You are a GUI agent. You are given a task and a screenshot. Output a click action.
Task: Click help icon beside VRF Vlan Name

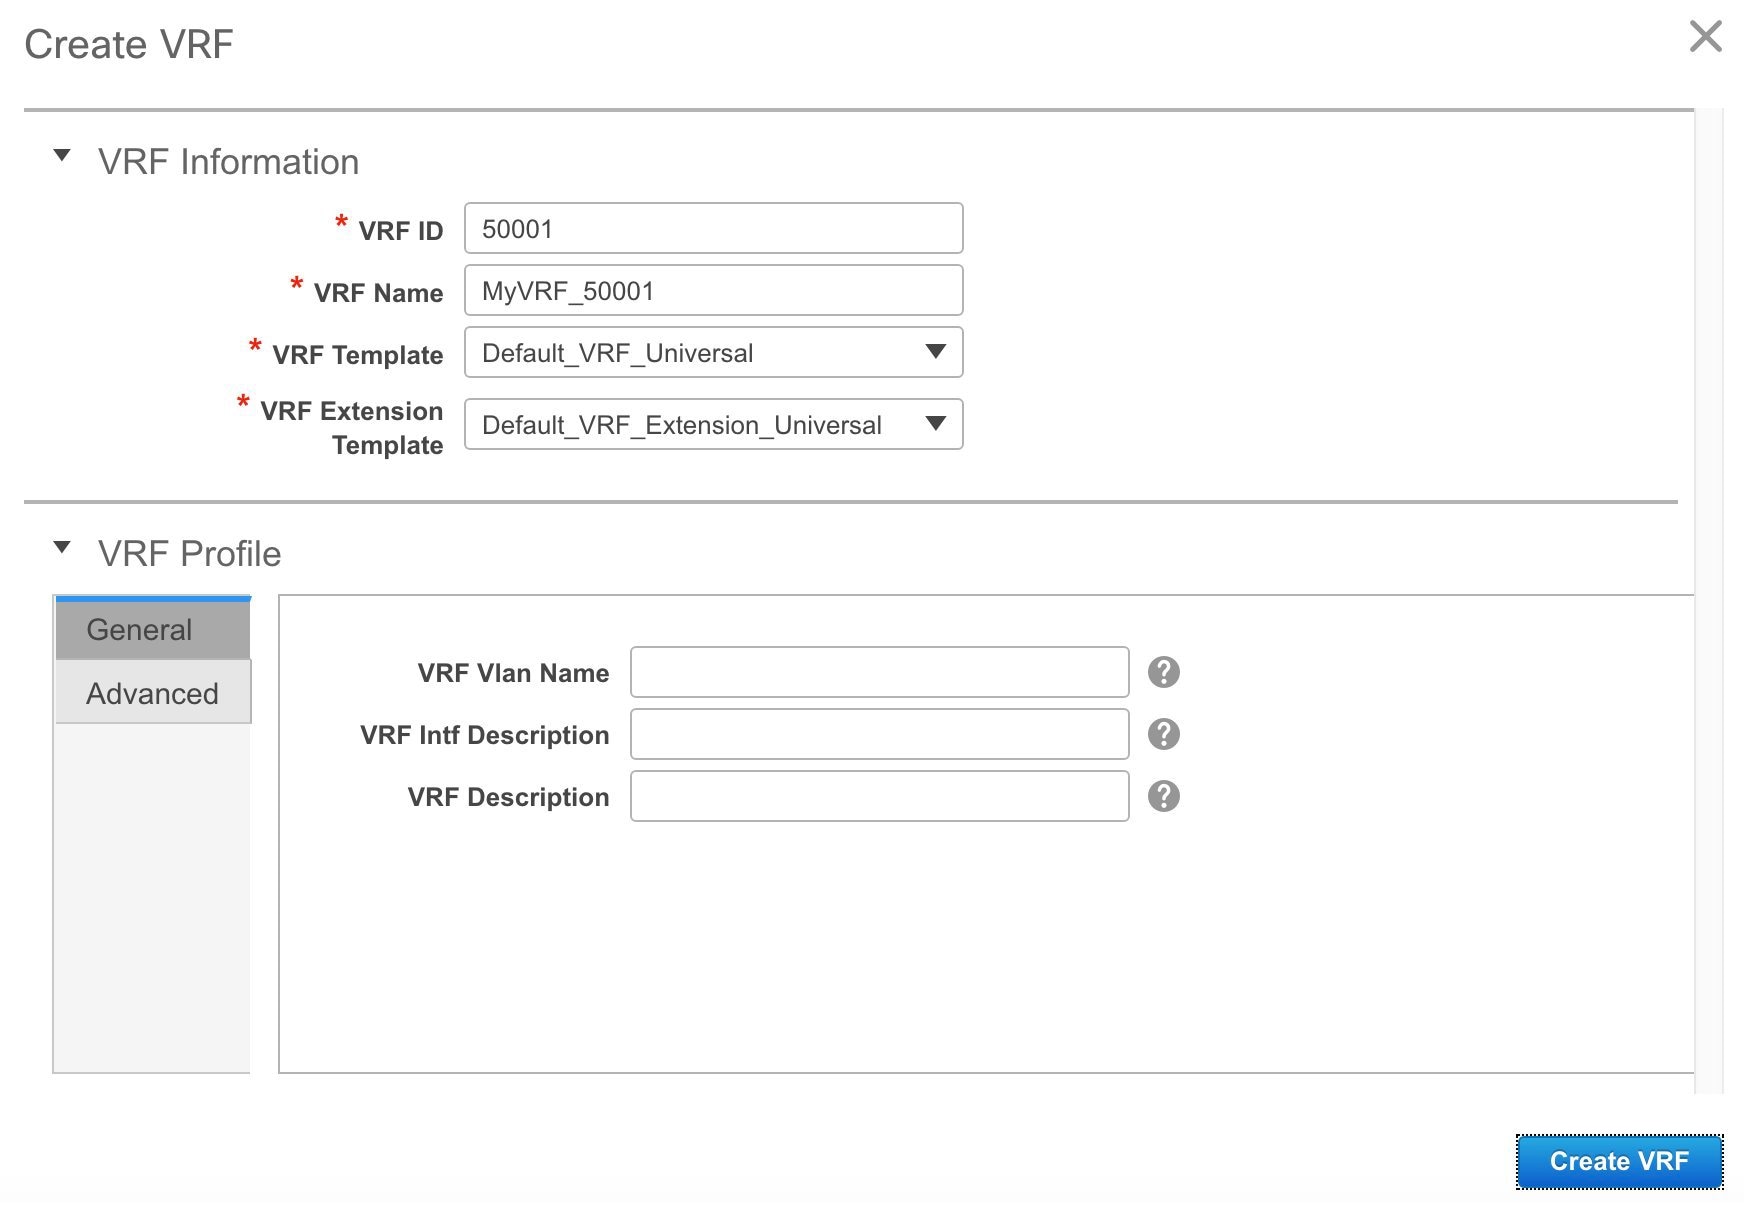coord(1163,672)
